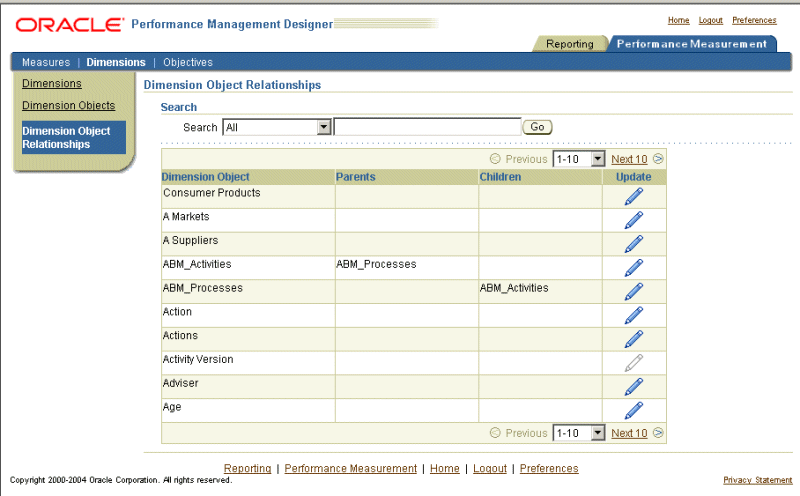Image resolution: width=800 pixels, height=496 pixels.
Task: Click the bottom Next 10 link
Action: [x=629, y=433]
